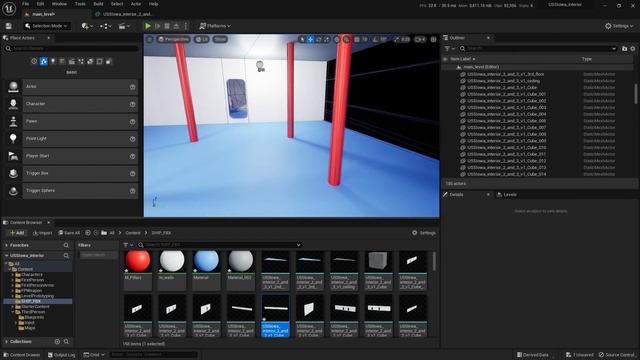
Task: Open the Window menu
Action: tap(59, 4)
